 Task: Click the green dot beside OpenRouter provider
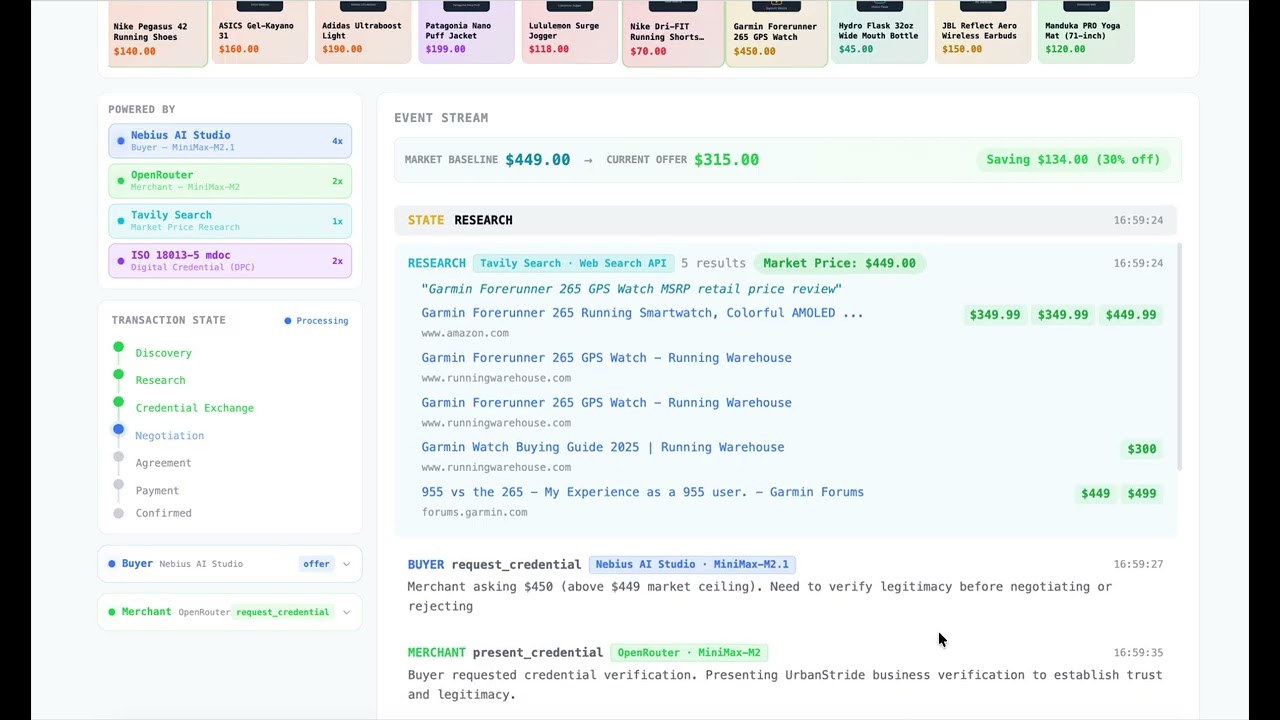(121, 181)
